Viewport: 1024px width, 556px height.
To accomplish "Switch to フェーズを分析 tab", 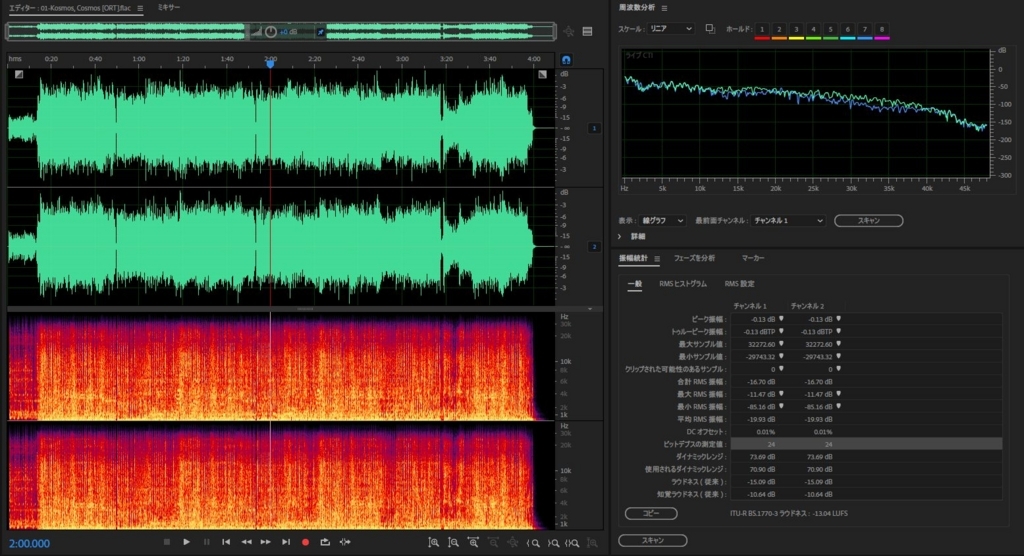I will (x=694, y=259).
